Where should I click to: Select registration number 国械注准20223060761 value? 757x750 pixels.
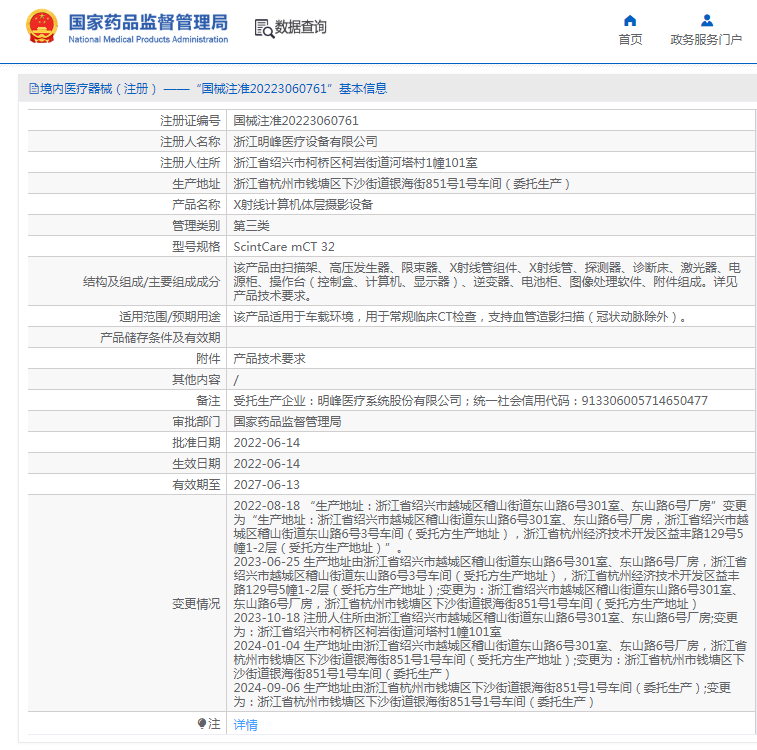pyautogui.click(x=296, y=121)
